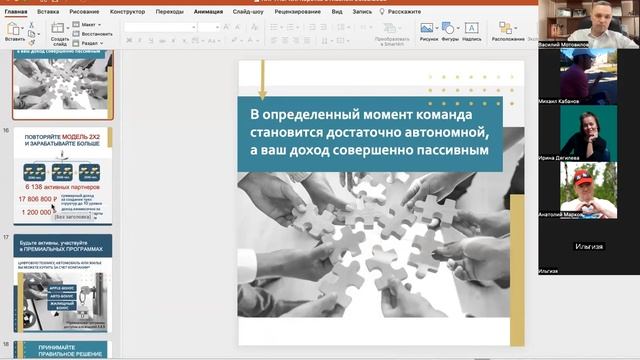Click the copy icon below the scissors
This screenshot has width=640, height=360.
click(31, 34)
